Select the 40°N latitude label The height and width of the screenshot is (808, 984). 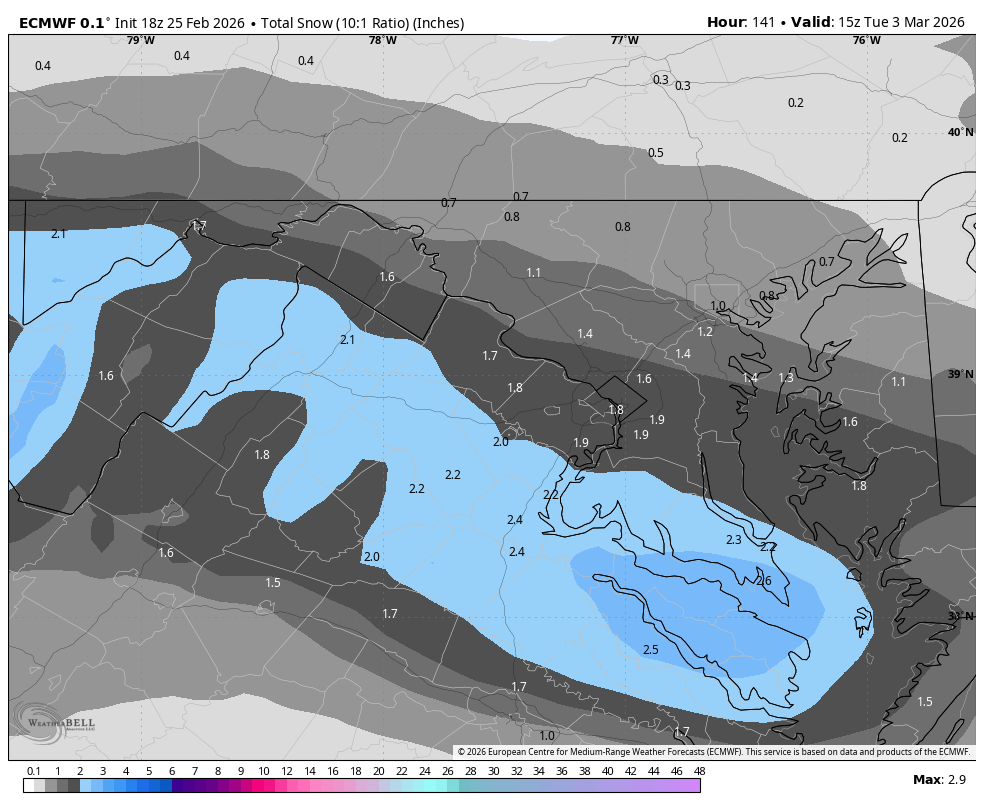[960, 133]
